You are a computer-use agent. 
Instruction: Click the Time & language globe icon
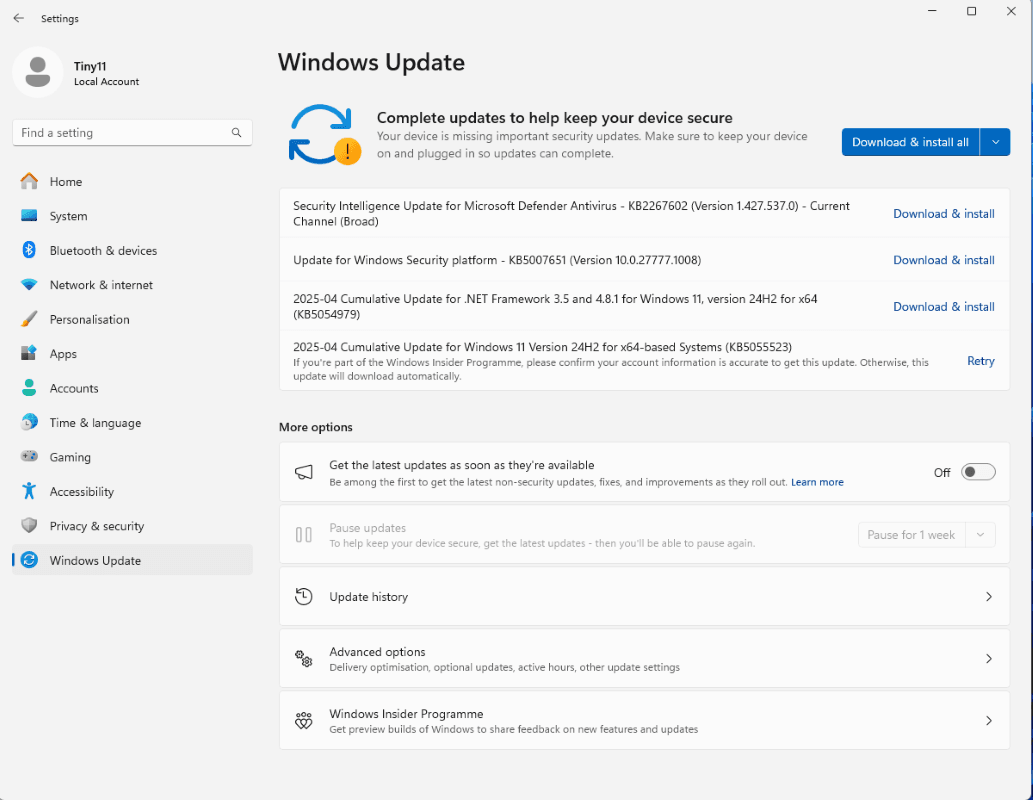pyautogui.click(x=29, y=422)
